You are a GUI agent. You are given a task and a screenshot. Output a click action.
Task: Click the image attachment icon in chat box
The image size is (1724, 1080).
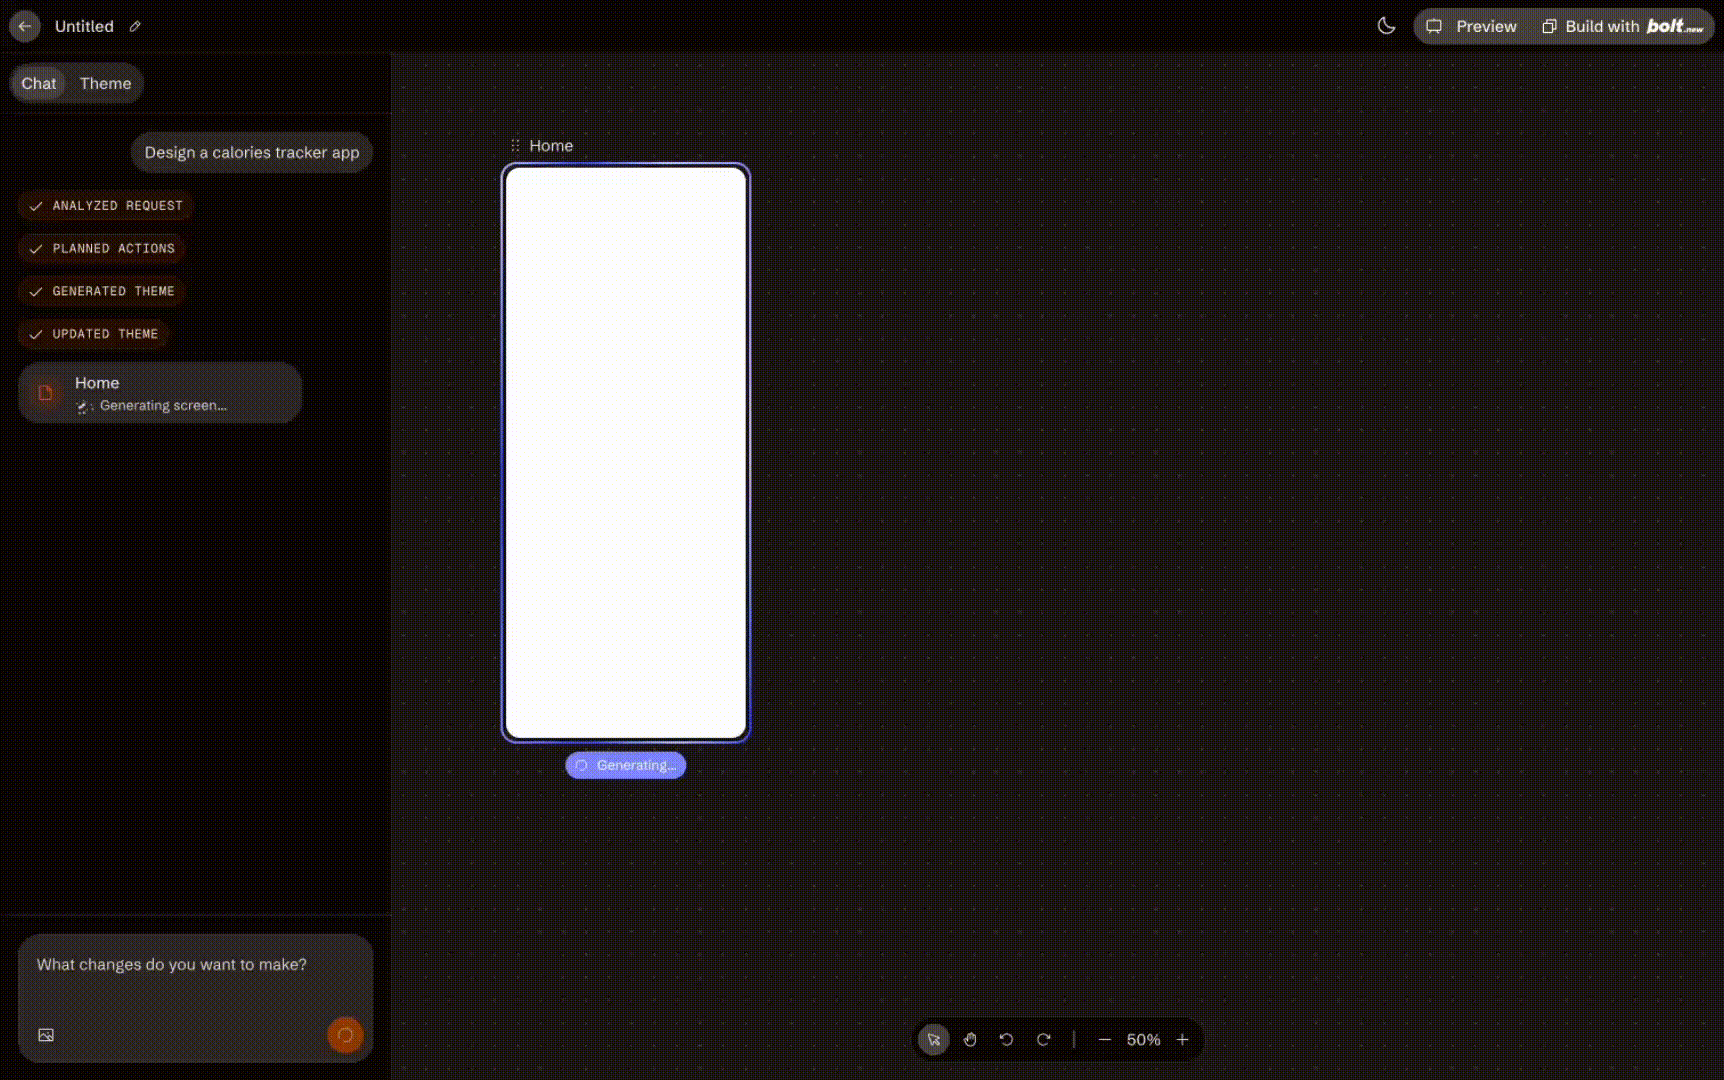pos(46,1035)
